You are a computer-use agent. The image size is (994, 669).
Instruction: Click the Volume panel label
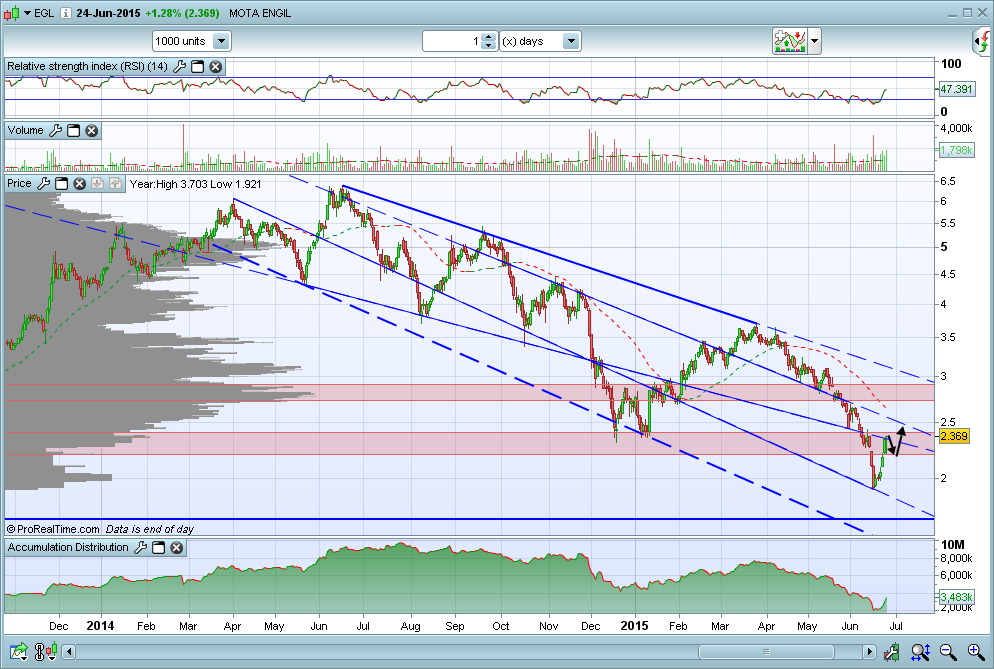(25, 131)
